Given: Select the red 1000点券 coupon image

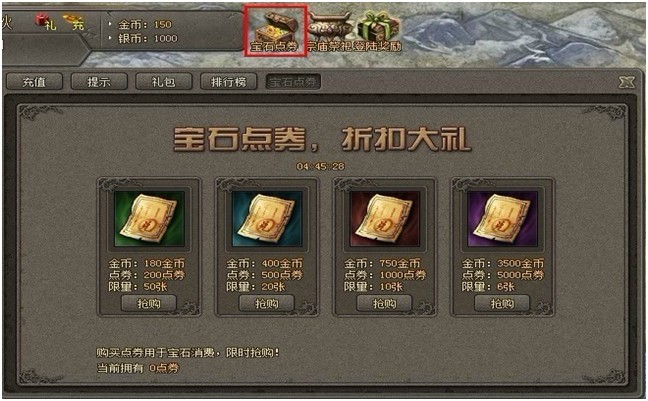Looking at the screenshot, I should click(x=385, y=219).
